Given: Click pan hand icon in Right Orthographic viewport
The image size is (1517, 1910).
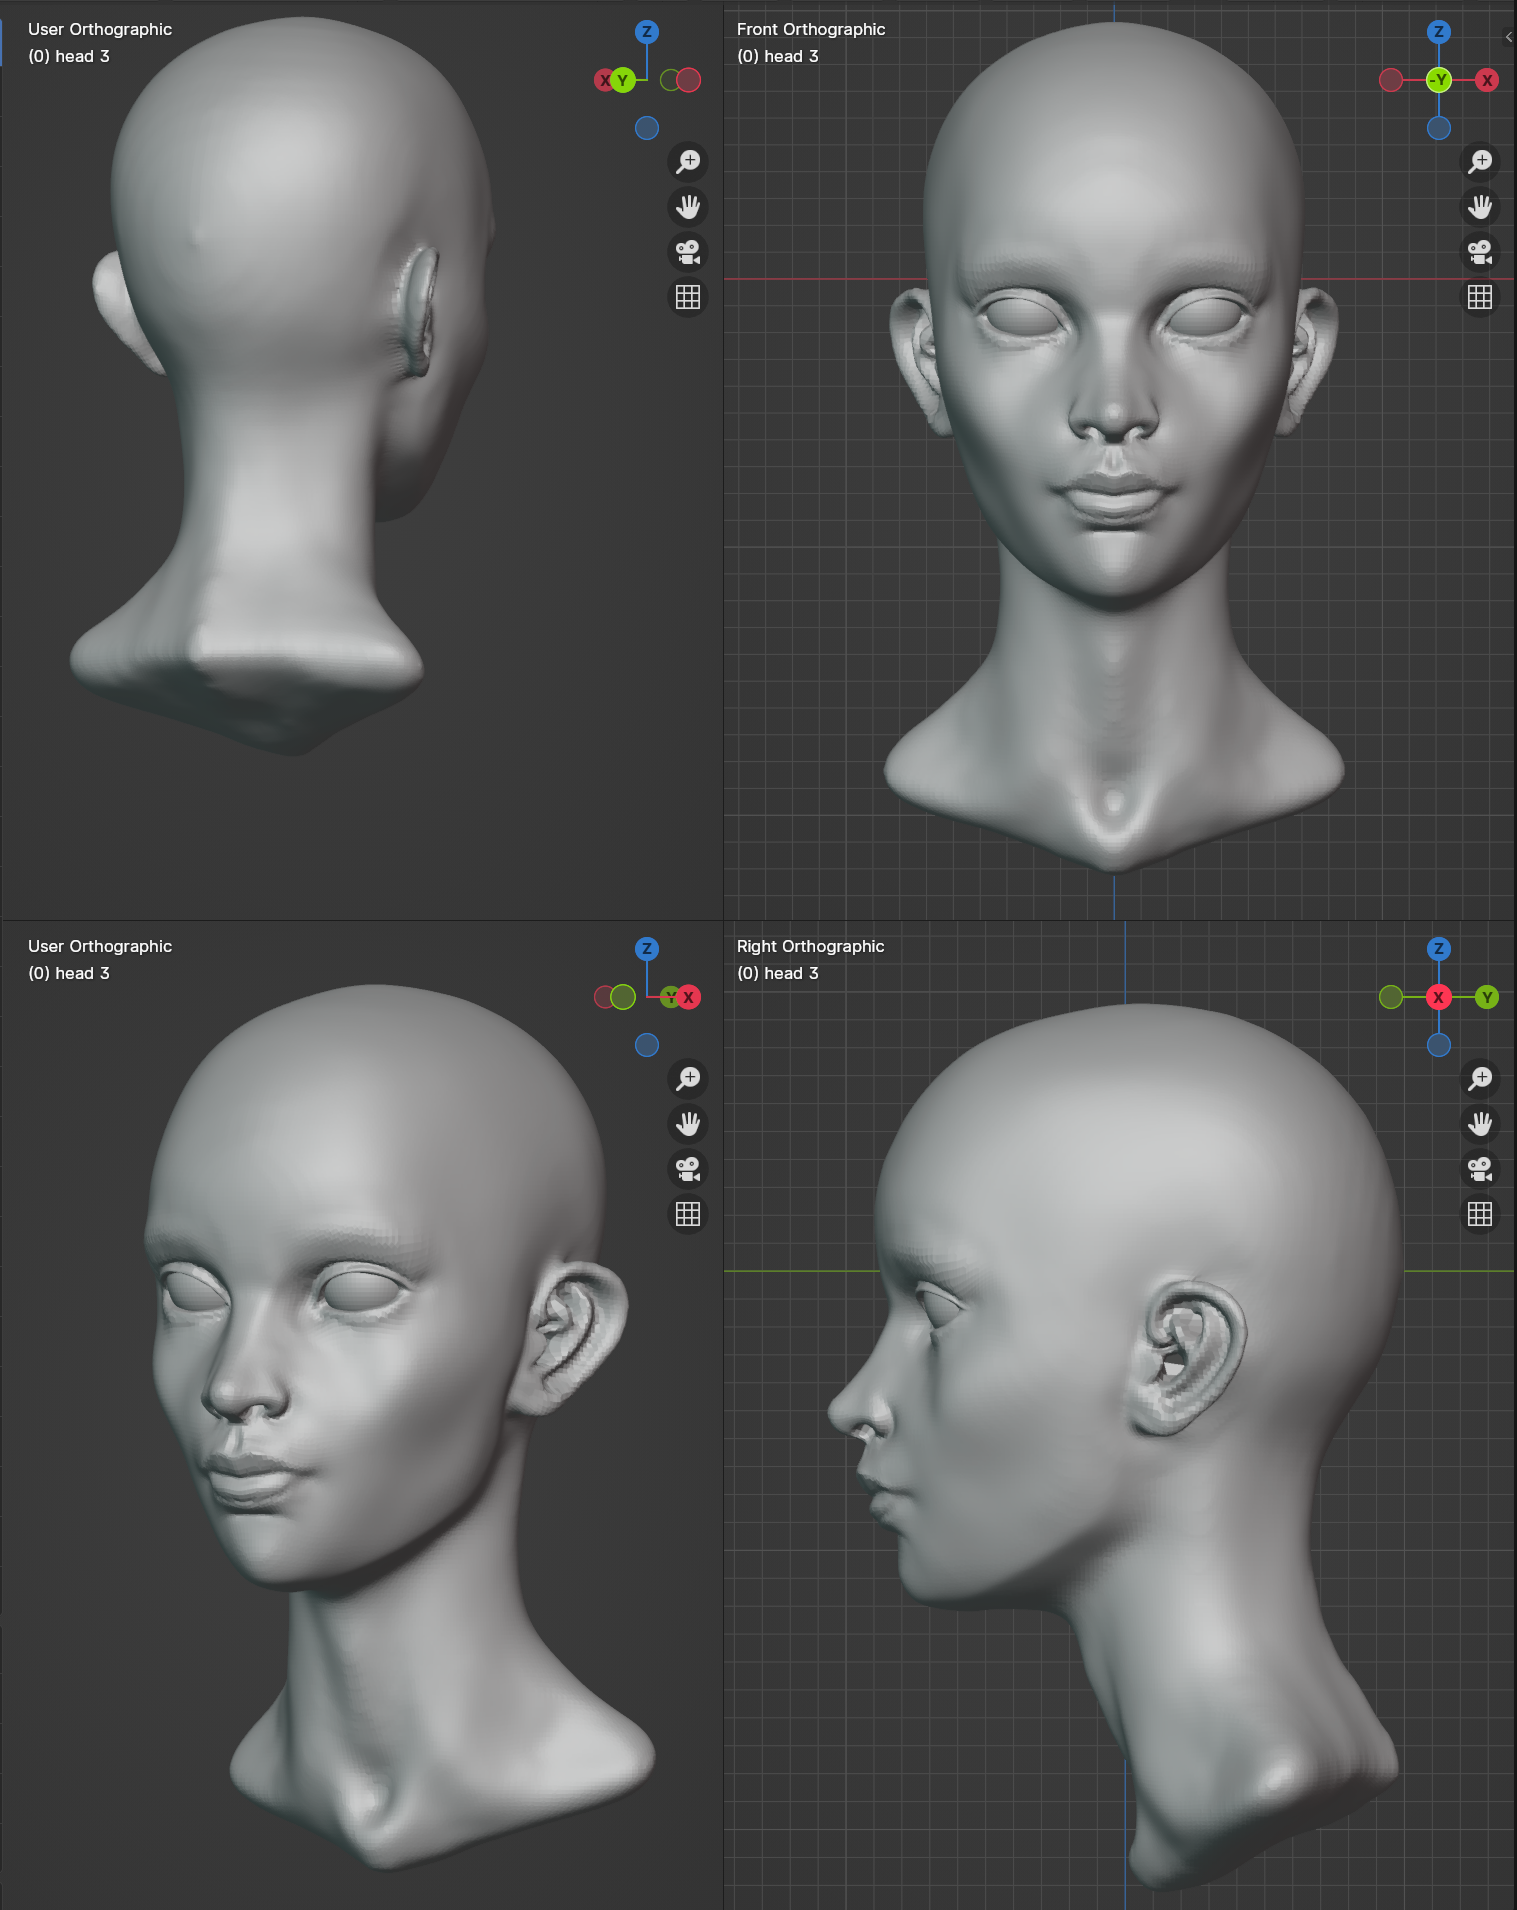Looking at the screenshot, I should pyautogui.click(x=1480, y=1124).
